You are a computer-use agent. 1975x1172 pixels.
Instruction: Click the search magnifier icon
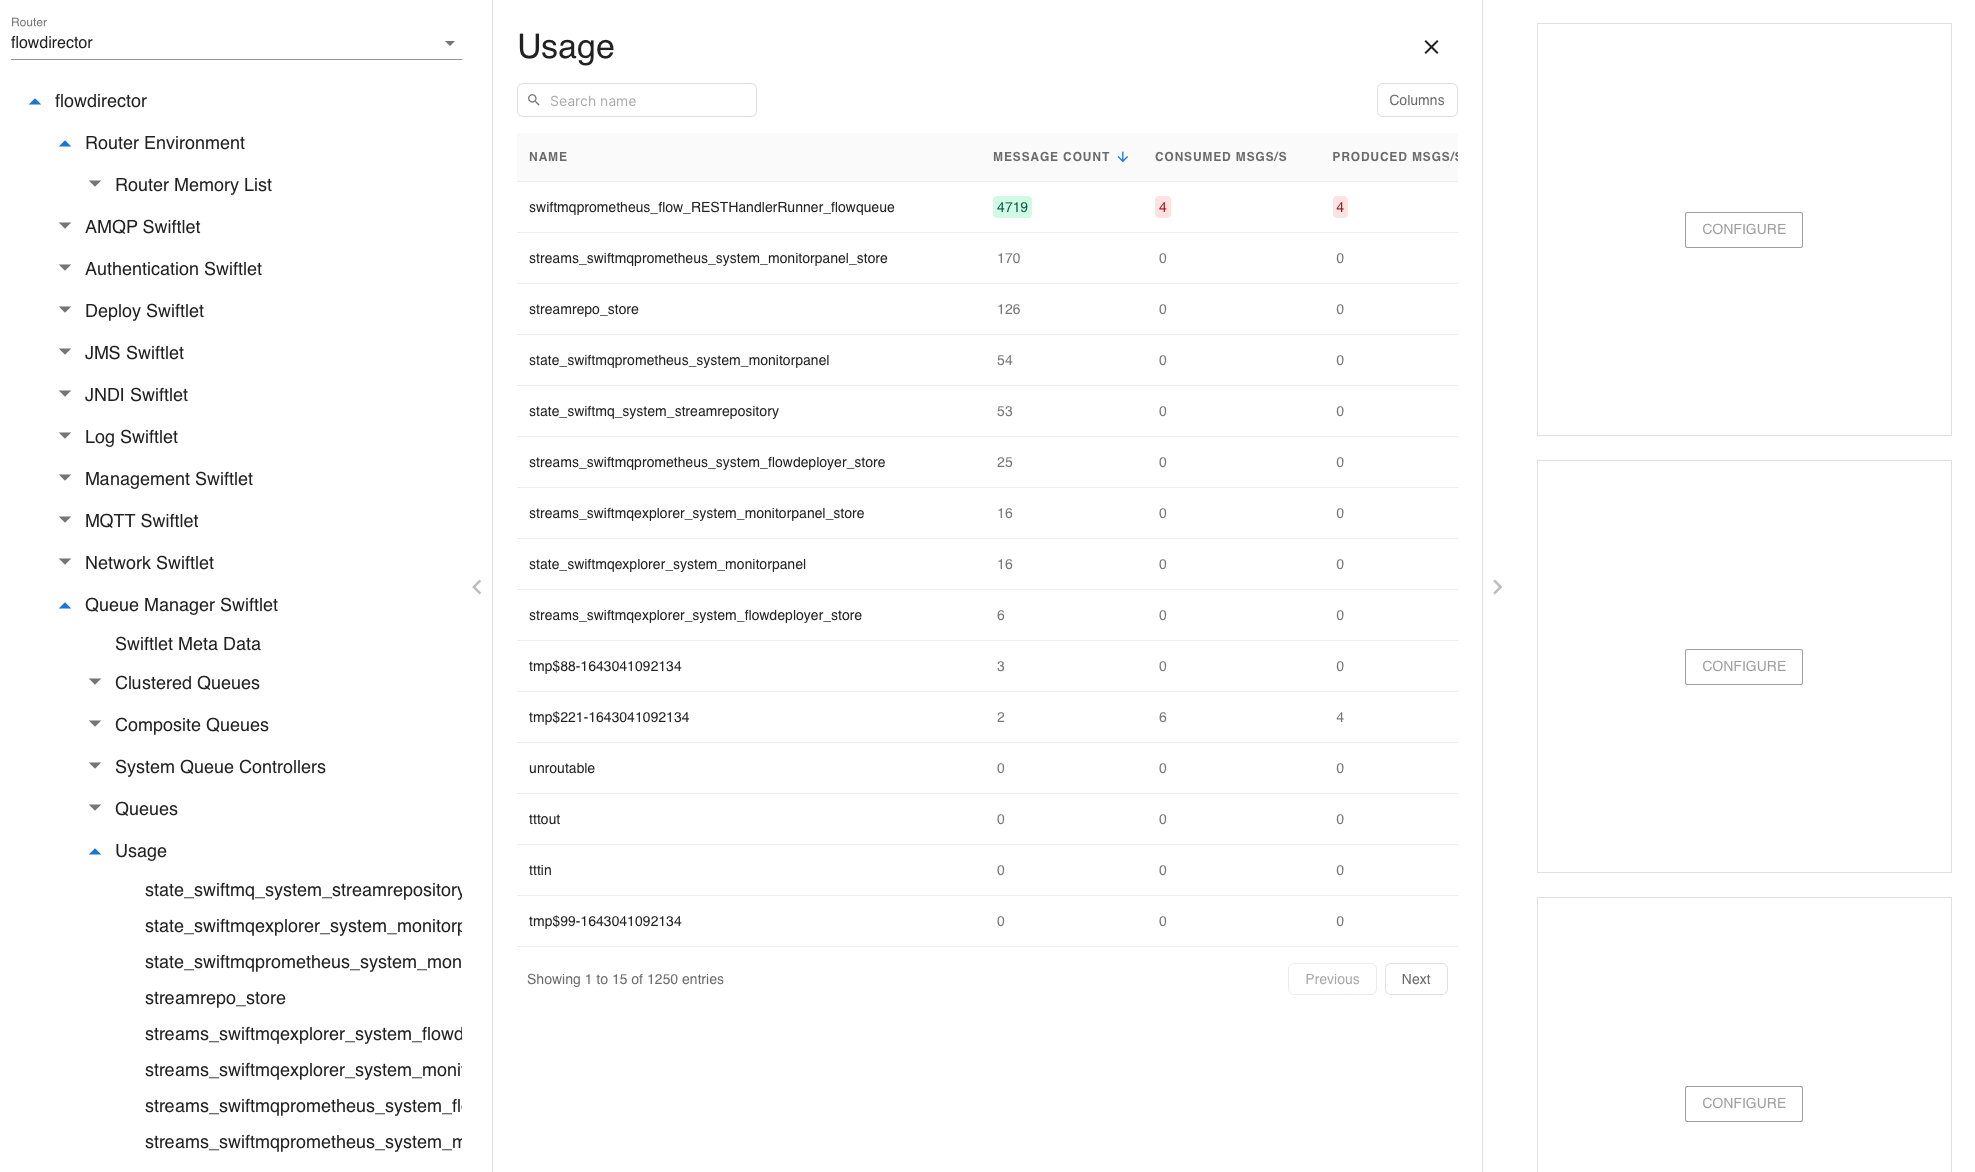pyautogui.click(x=534, y=100)
